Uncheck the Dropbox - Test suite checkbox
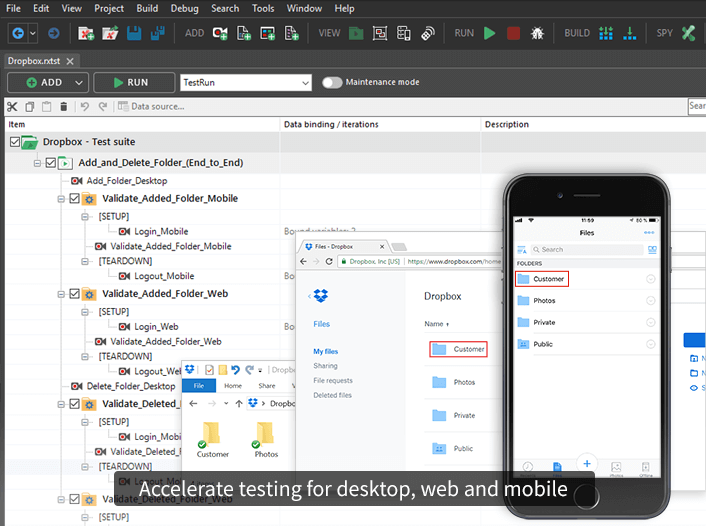This screenshot has width=706, height=526. [x=14, y=142]
